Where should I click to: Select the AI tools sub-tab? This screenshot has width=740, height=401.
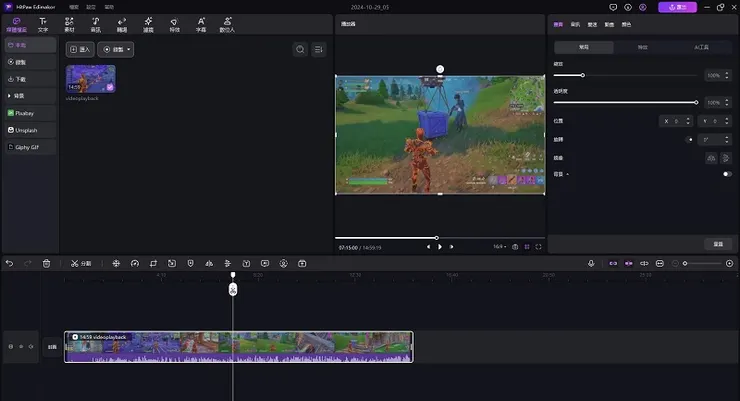[701, 47]
